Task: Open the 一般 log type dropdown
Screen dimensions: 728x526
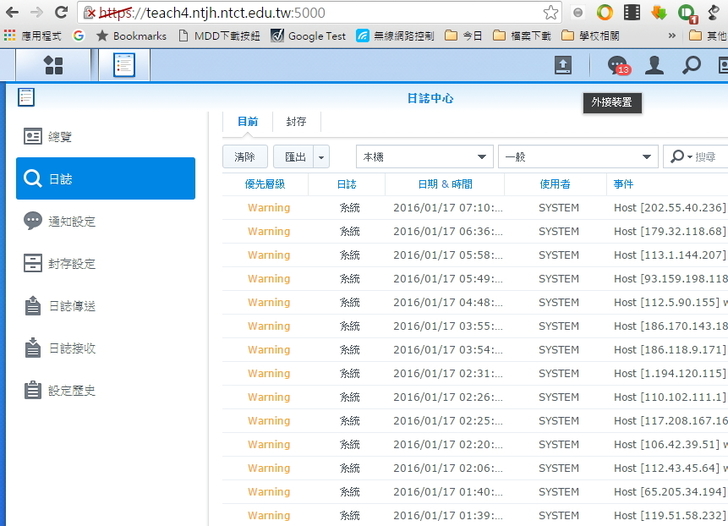Action: 577,157
